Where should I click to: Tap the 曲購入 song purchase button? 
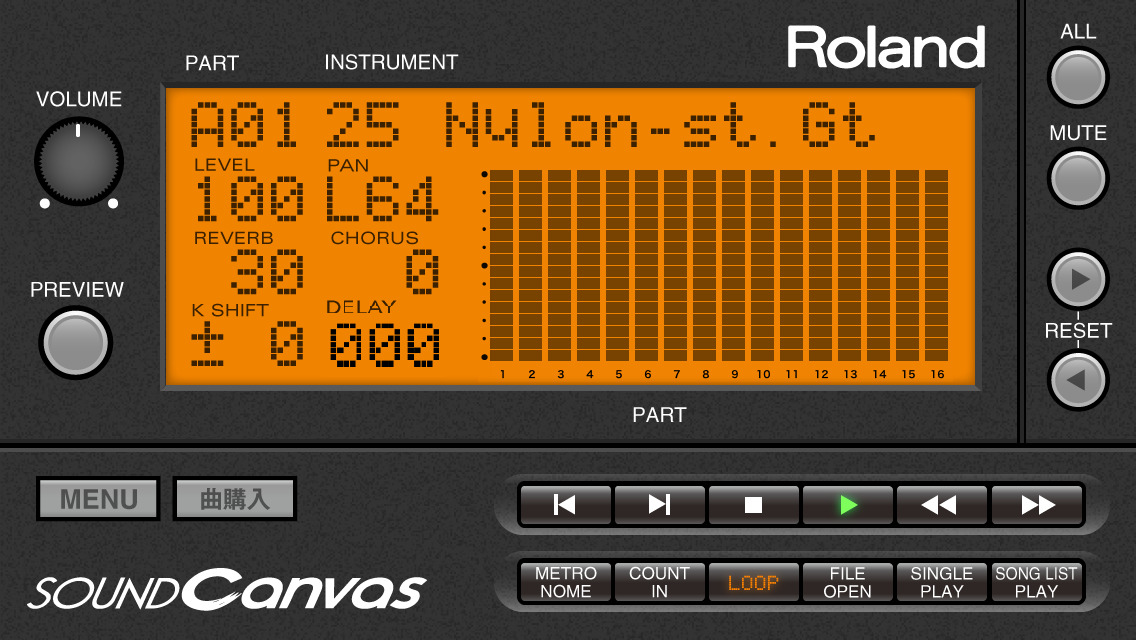point(235,499)
